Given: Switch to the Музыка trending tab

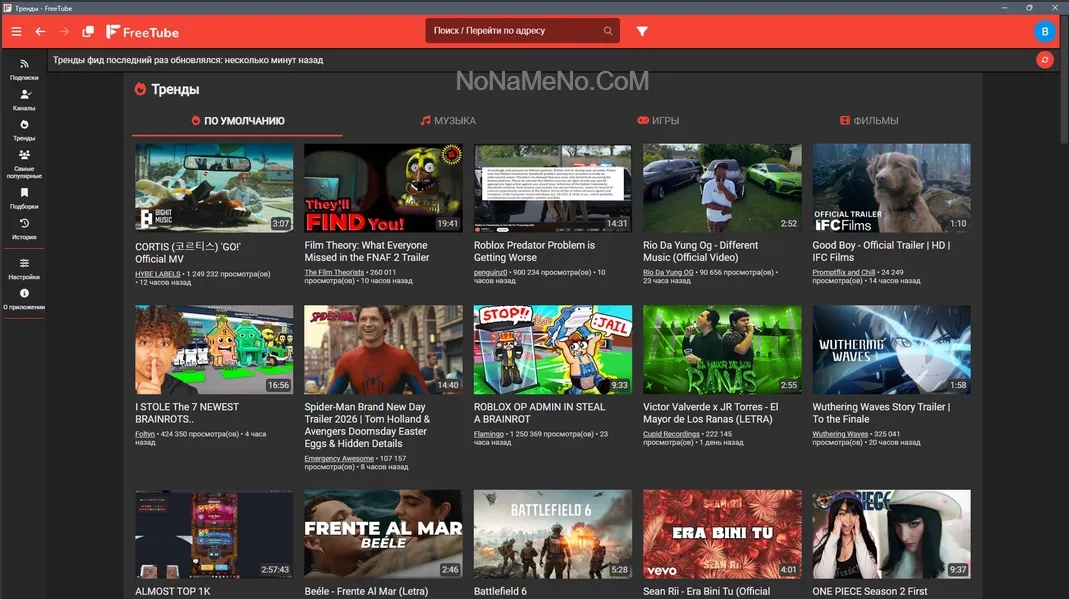Looking at the screenshot, I should coord(448,121).
